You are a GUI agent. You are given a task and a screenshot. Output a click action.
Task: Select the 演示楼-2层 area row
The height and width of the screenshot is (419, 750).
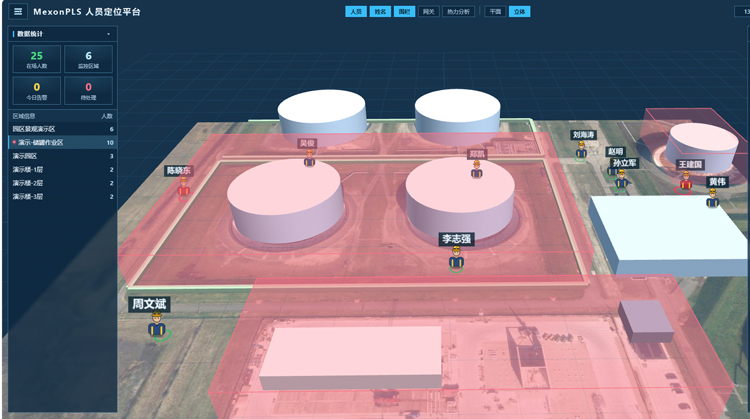pos(63,183)
